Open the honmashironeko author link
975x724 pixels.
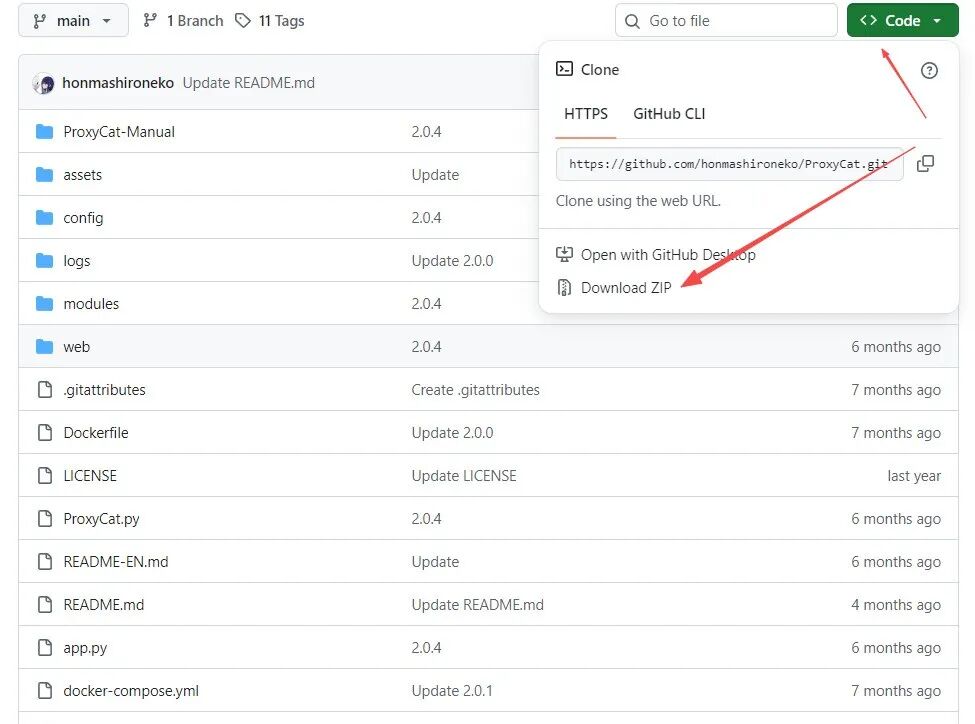point(118,83)
